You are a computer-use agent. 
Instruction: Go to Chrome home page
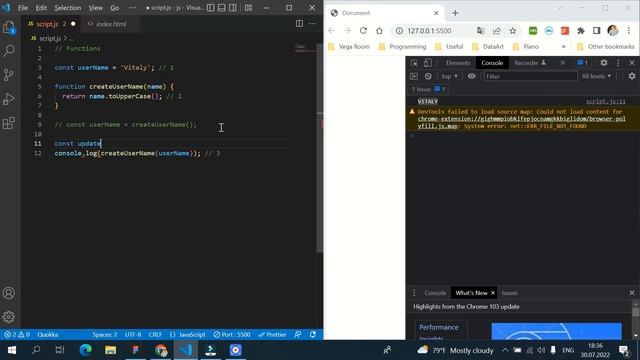[x=379, y=31]
